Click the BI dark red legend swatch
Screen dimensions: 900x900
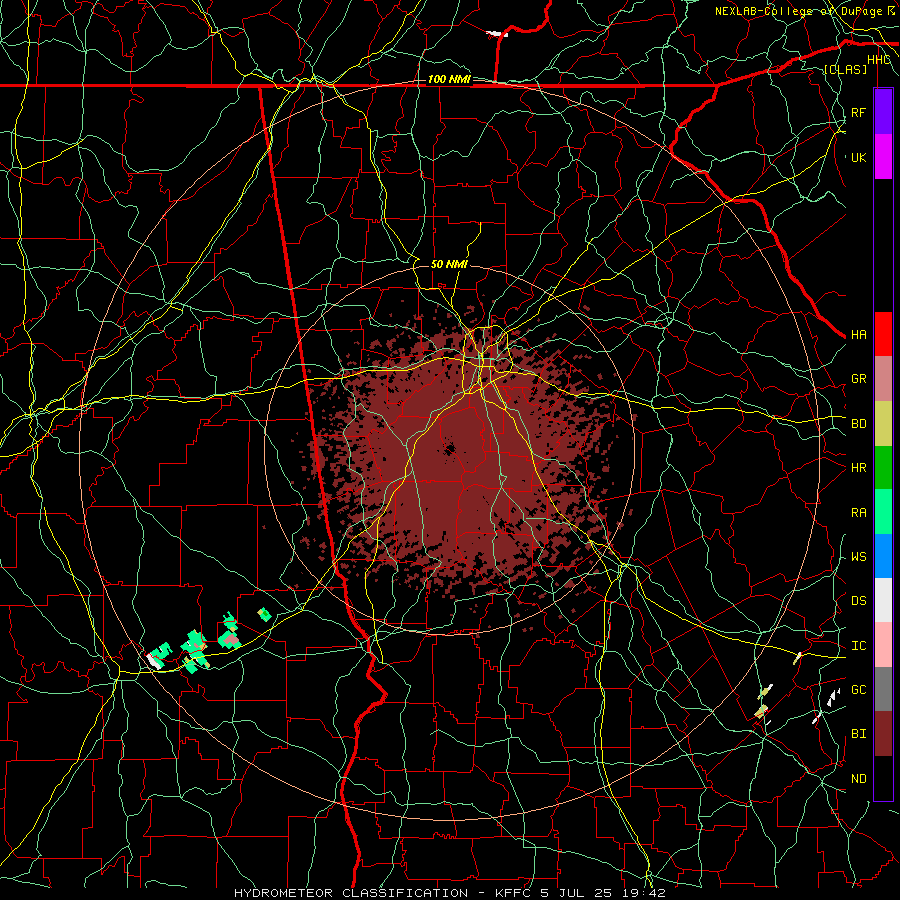(883, 734)
